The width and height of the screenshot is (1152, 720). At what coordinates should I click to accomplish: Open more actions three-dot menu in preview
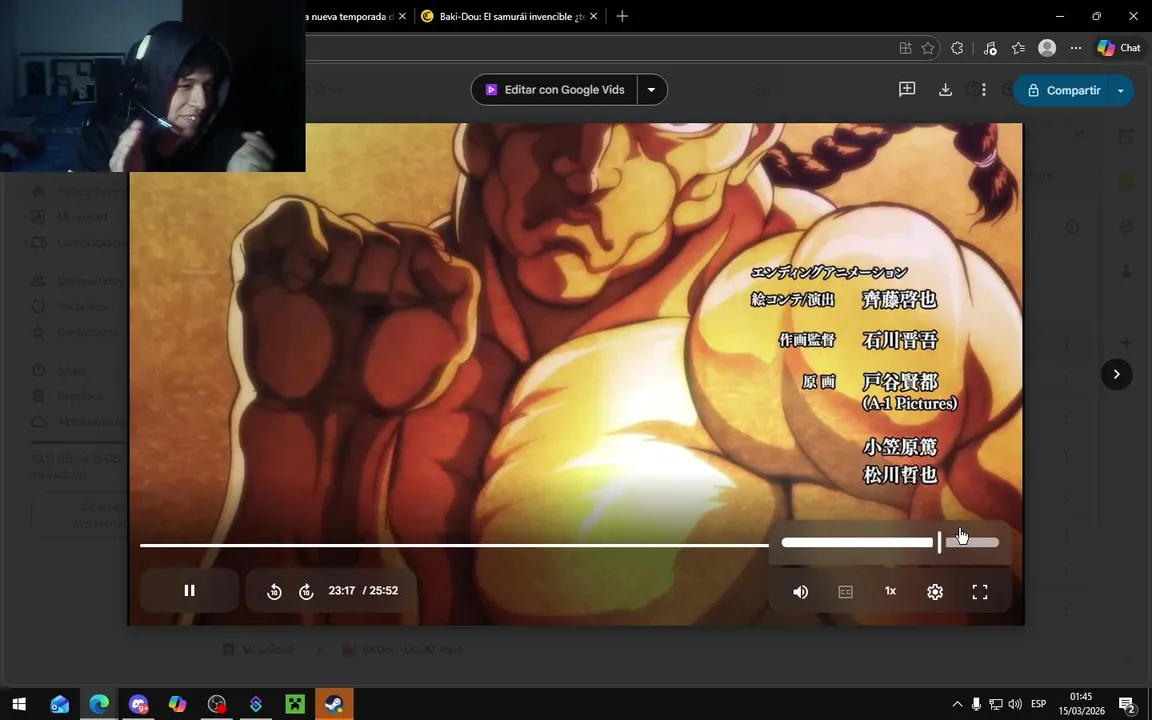tap(984, 90)
